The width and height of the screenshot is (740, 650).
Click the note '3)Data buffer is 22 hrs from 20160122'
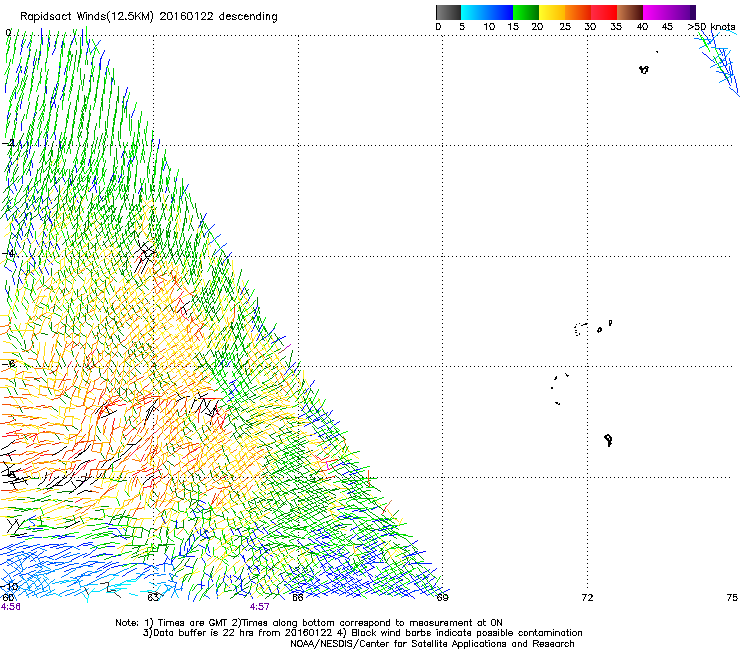(237, 633)
